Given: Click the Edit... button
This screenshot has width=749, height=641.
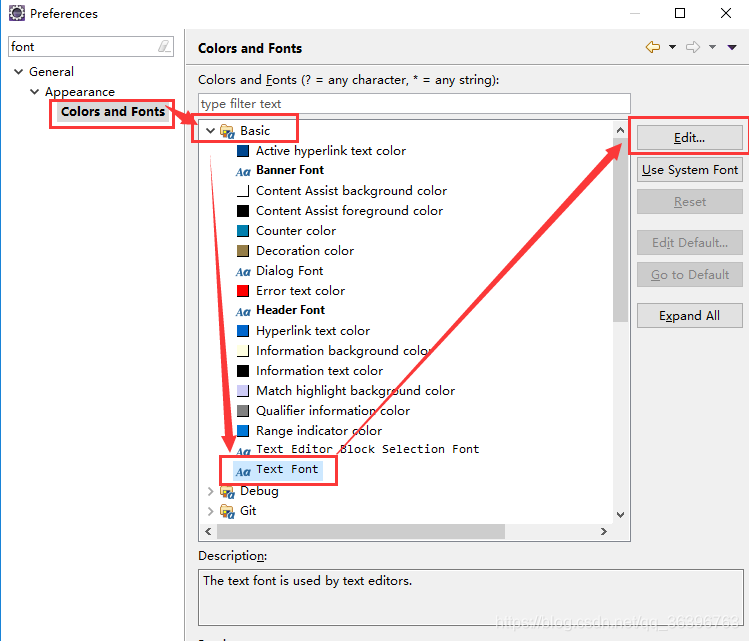Looking at the screenshot, I should click(x=689, y=138).
